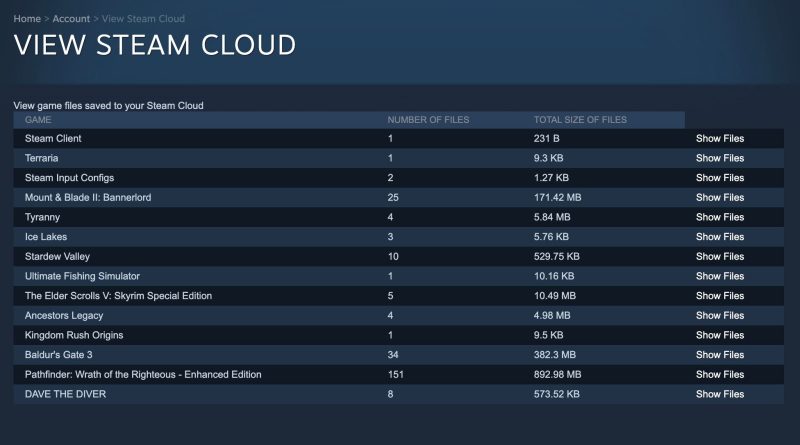Click file count 34 for Baldur's Gate 3
The width and height of the screenshot is (800, 445).
pyautogui.click(x=393, y=355)
